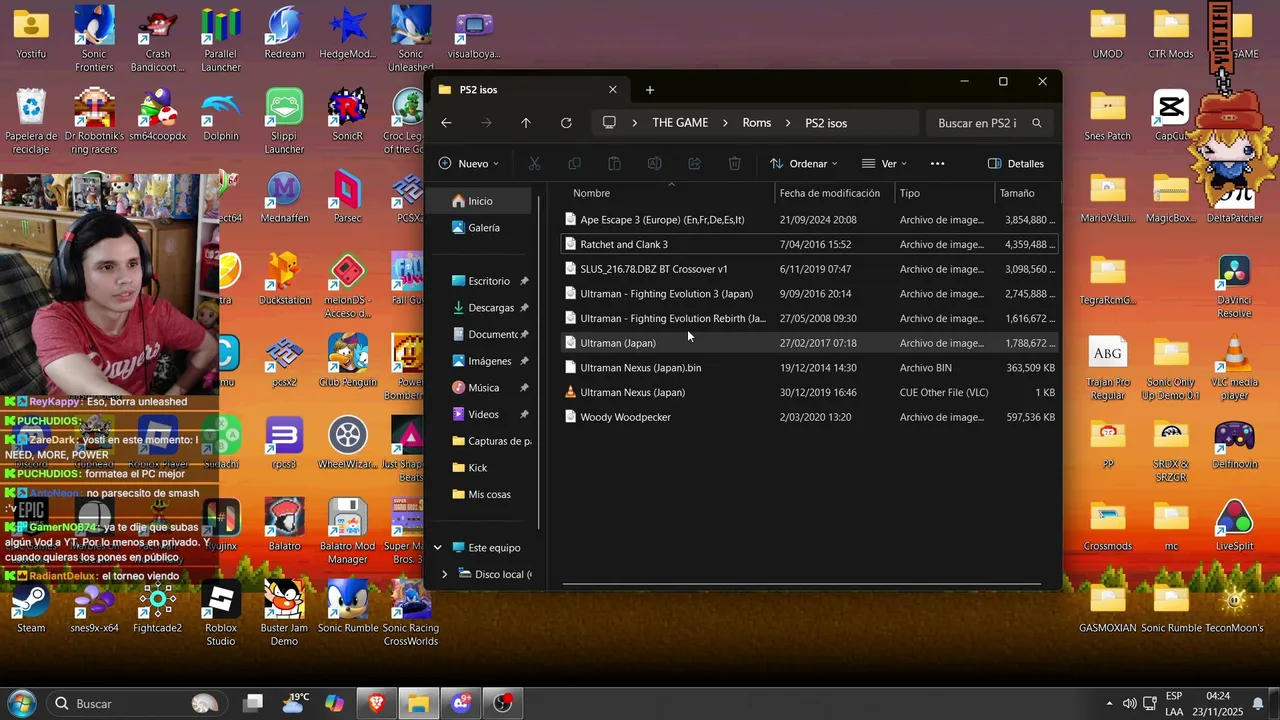Click the volume speaker tray icon
Viewport: 1280px width, 720px height.
[1130, 704]
